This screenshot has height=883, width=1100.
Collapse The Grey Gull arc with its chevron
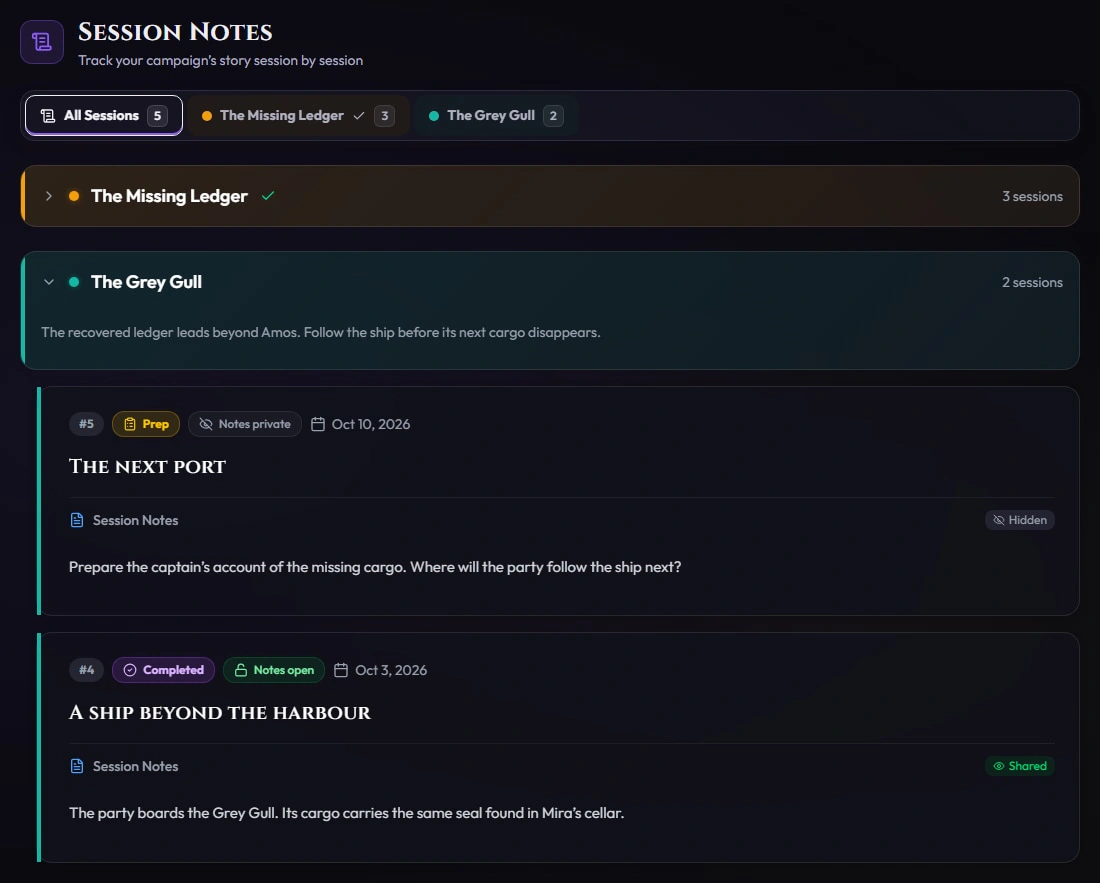click(x=48, y=282)
